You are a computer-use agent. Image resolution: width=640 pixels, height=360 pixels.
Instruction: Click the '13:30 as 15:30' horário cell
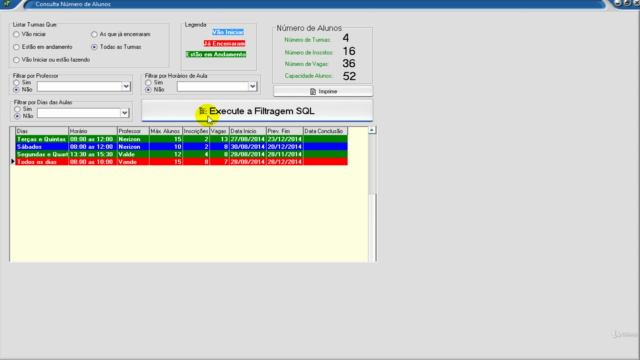(93, 154)
